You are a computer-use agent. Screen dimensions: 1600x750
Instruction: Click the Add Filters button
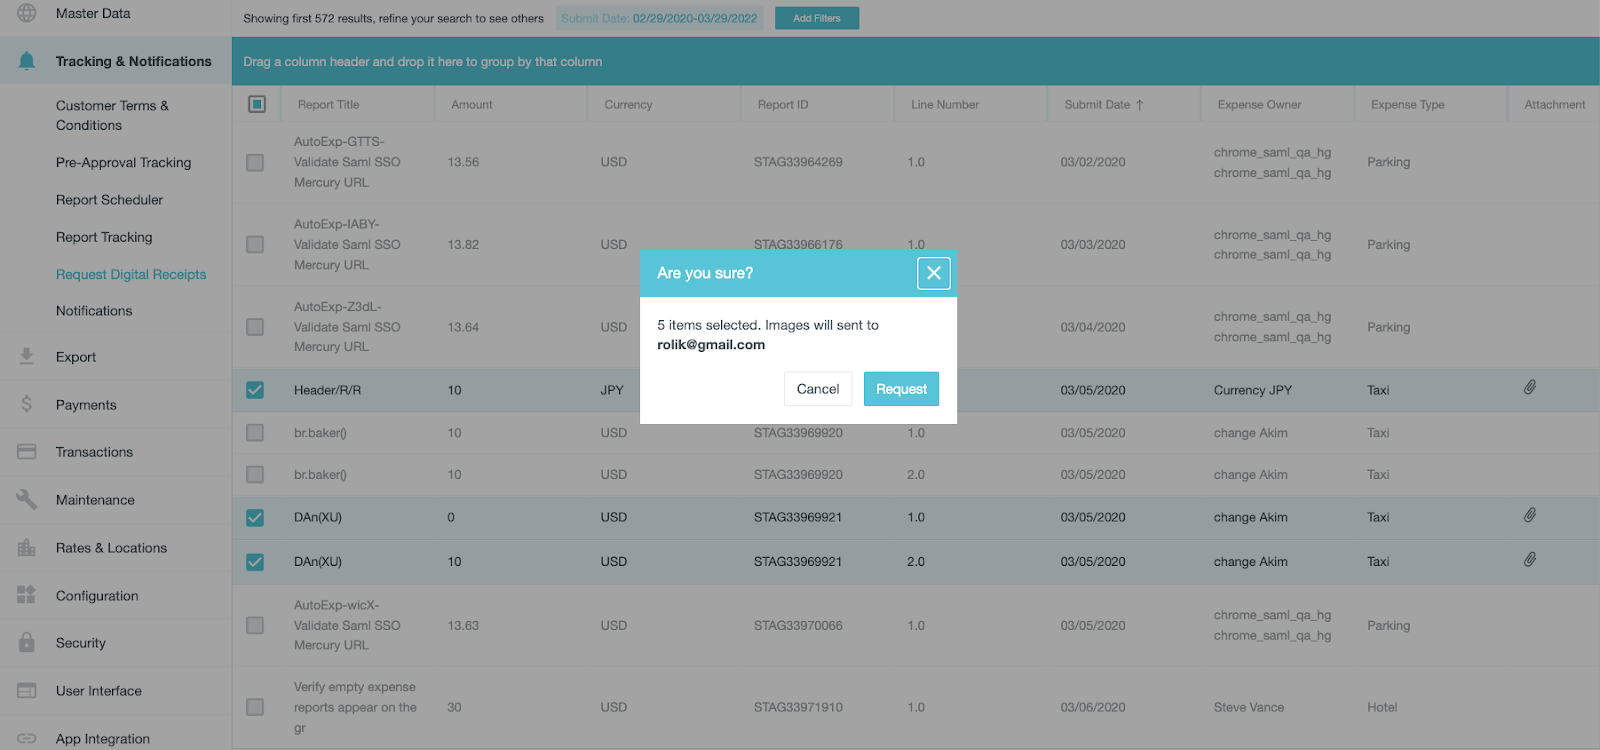click(816, 18)
